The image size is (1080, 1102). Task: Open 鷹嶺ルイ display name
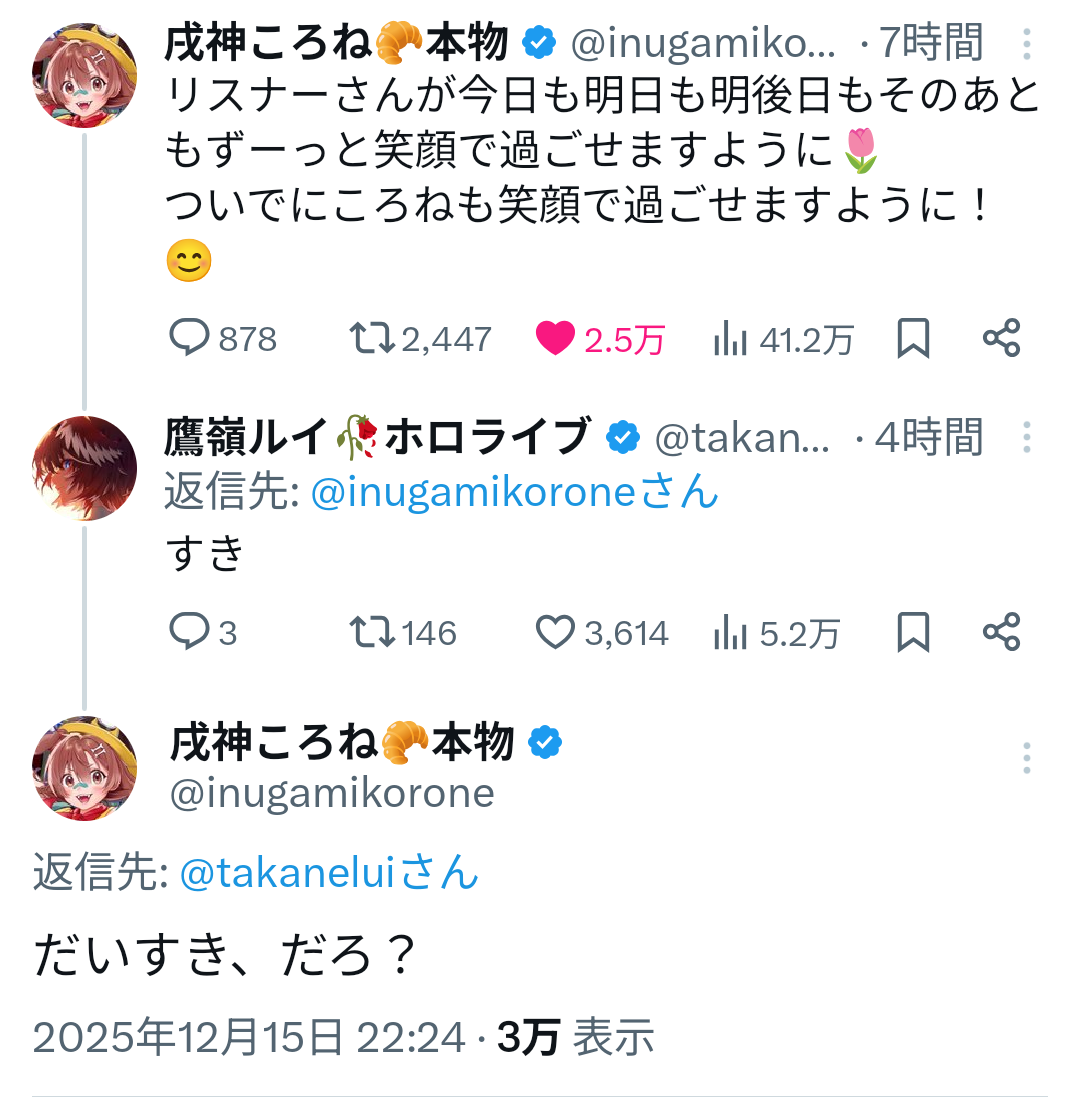[246, 438]
